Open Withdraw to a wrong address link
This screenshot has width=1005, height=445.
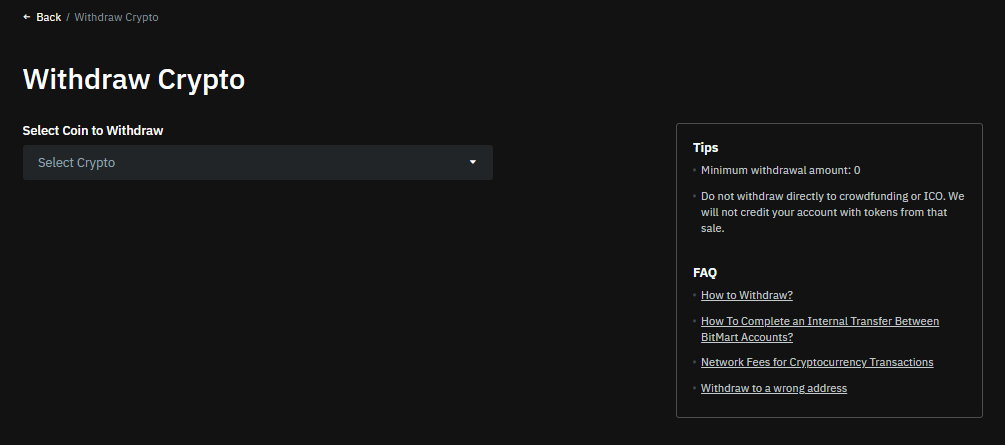pyautogui.click(x=773, y=388)
